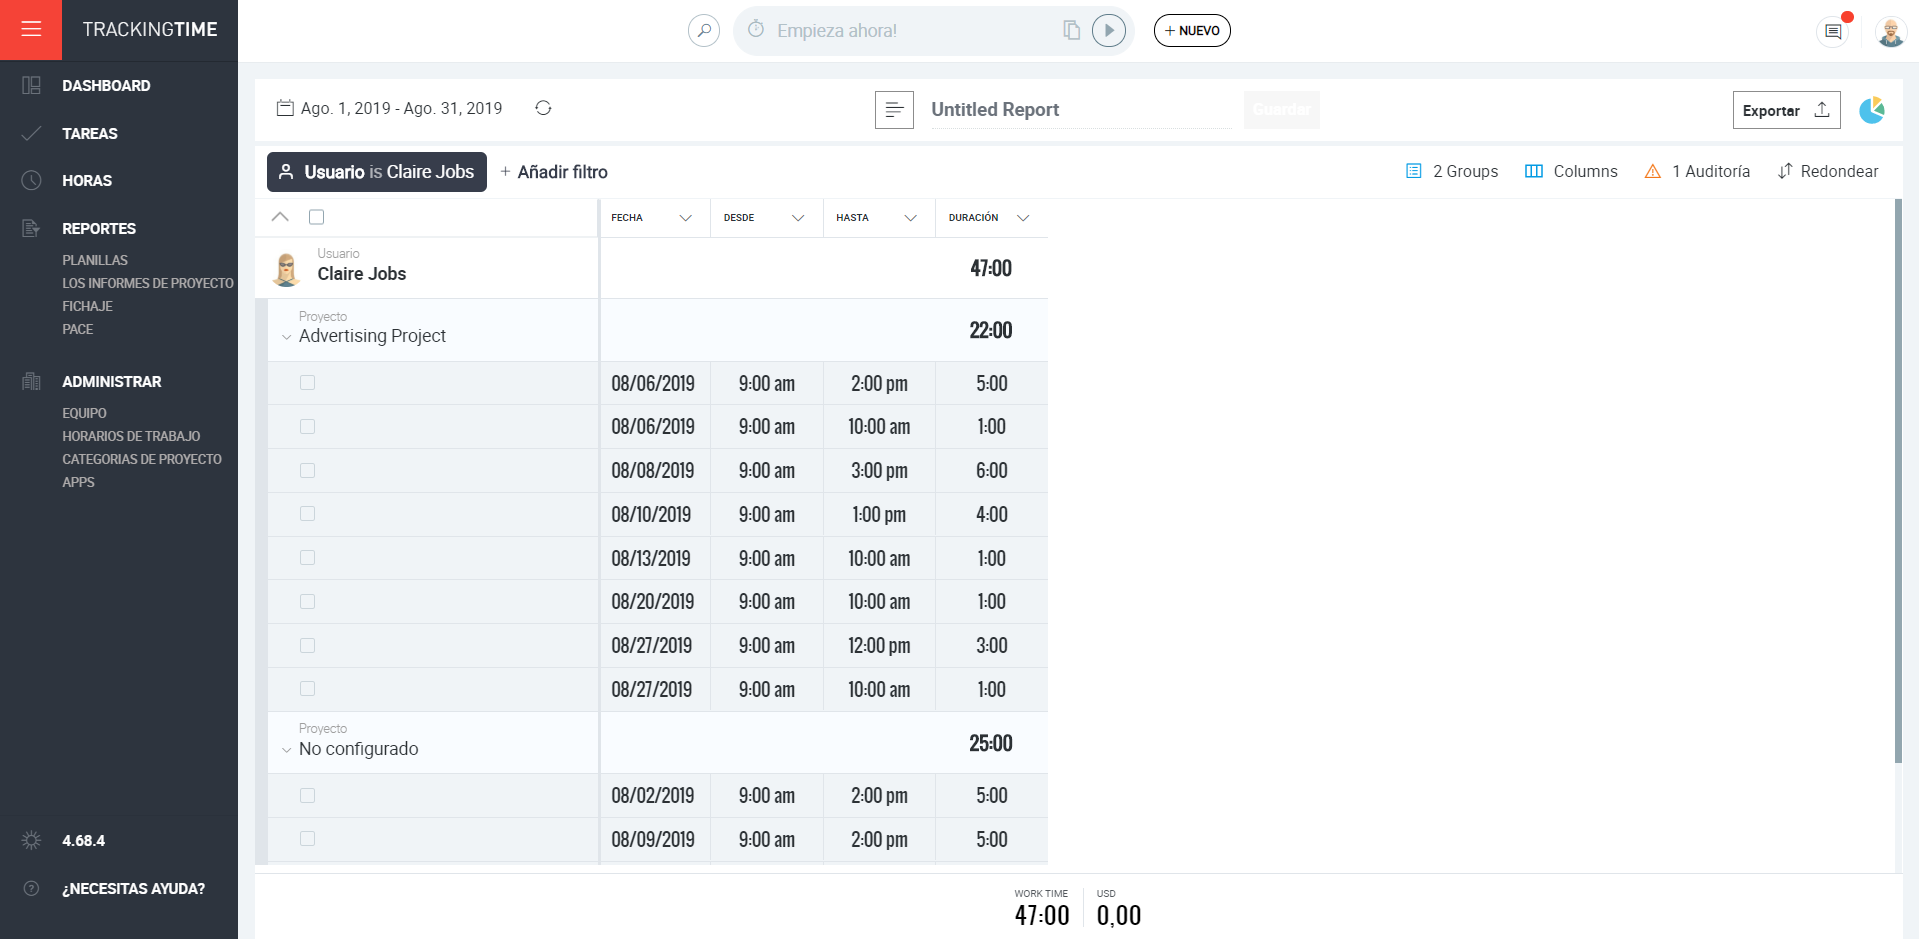The height and width of the screenshot is (939, 1919).
Task: Click the version 4.68.4 gear icon
Action: tap(31, 840)
